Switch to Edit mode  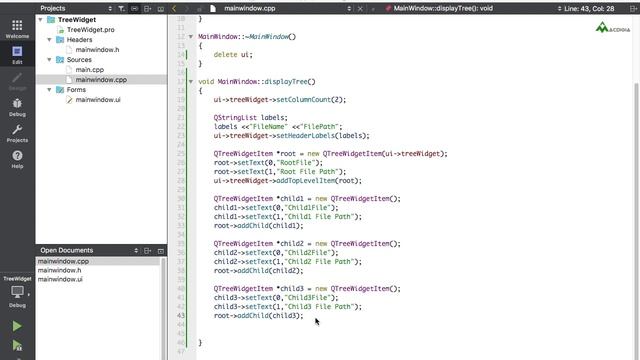pos(17,55)
